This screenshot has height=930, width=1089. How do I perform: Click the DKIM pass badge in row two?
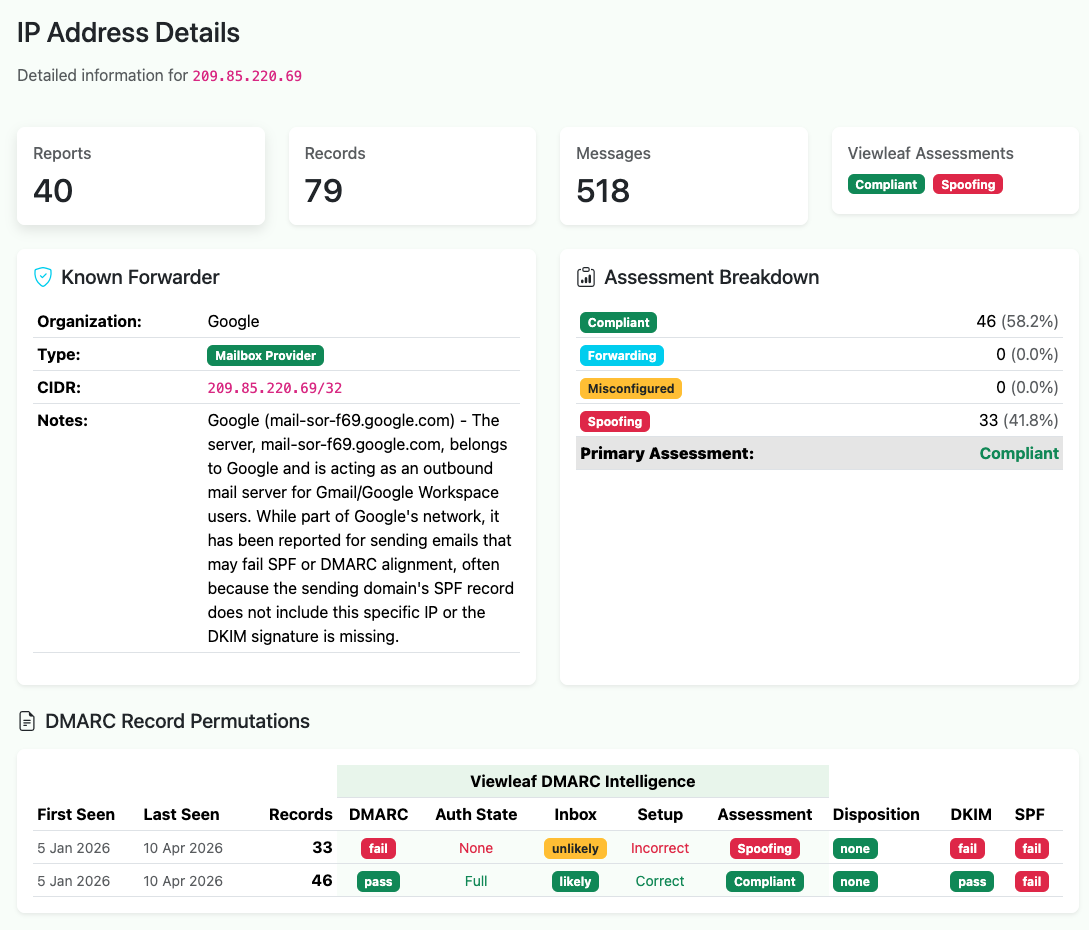971,881
